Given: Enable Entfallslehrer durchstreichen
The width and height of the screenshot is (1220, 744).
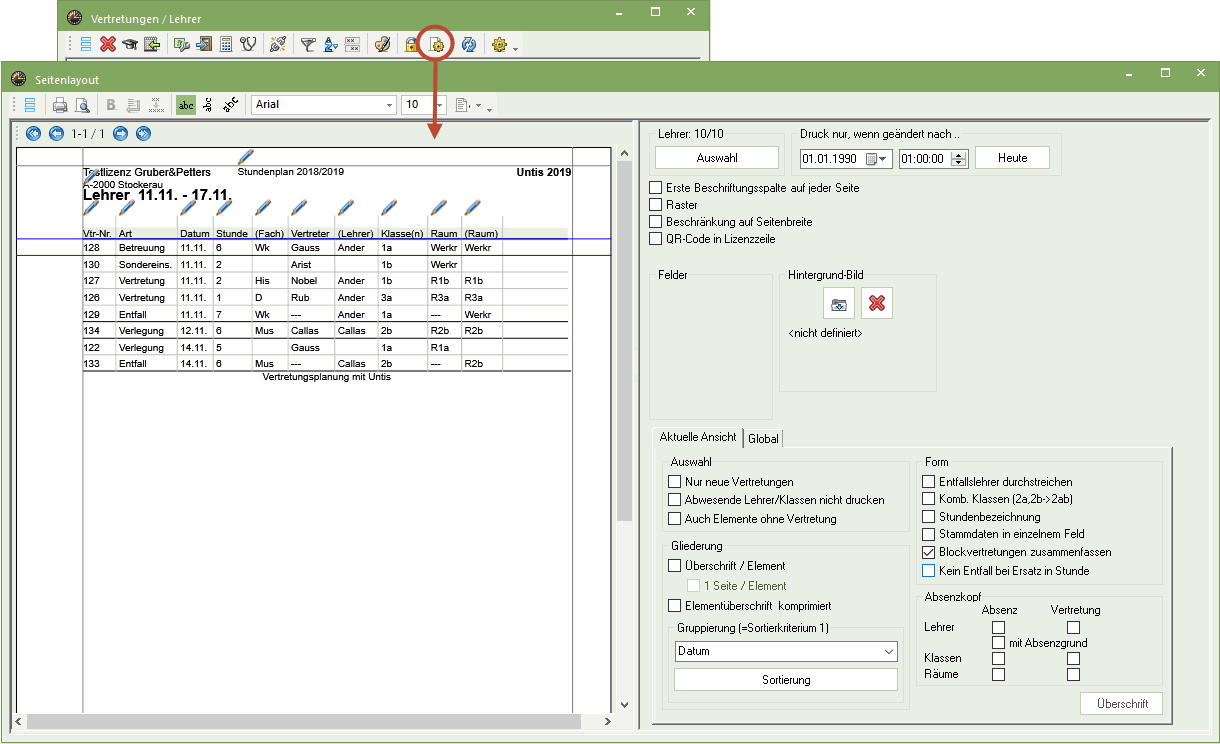Looking at the screenshot, I should pos(929,482).
